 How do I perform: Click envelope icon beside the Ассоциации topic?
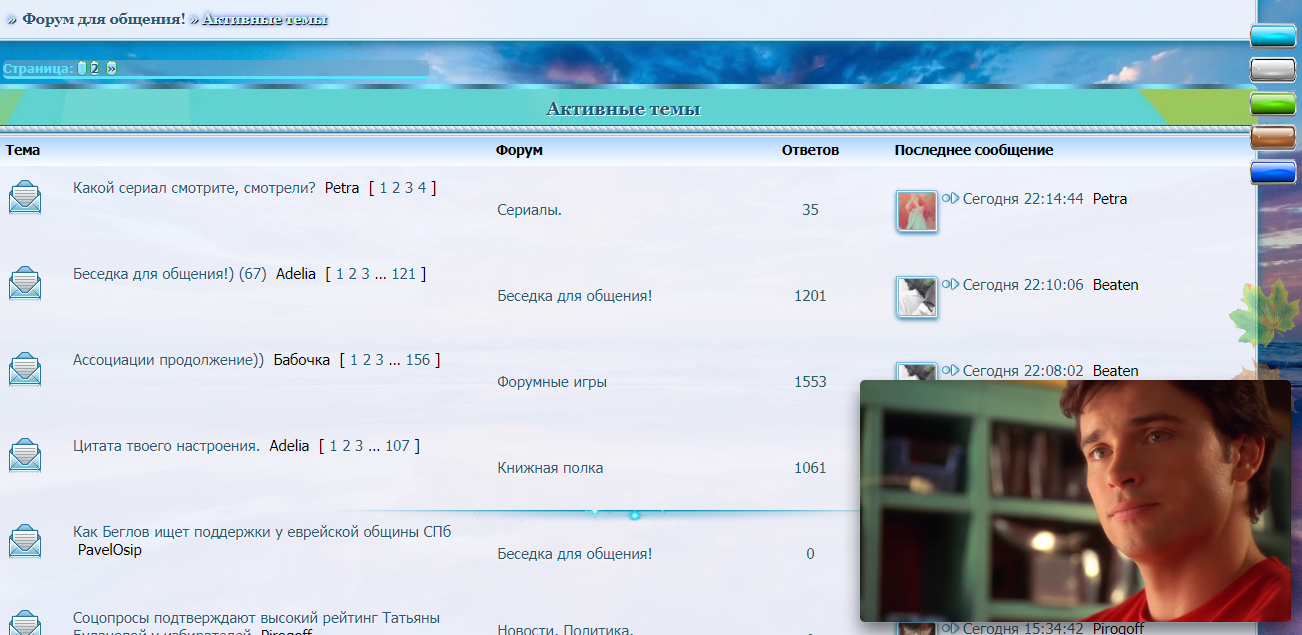[x=25, y=369]
